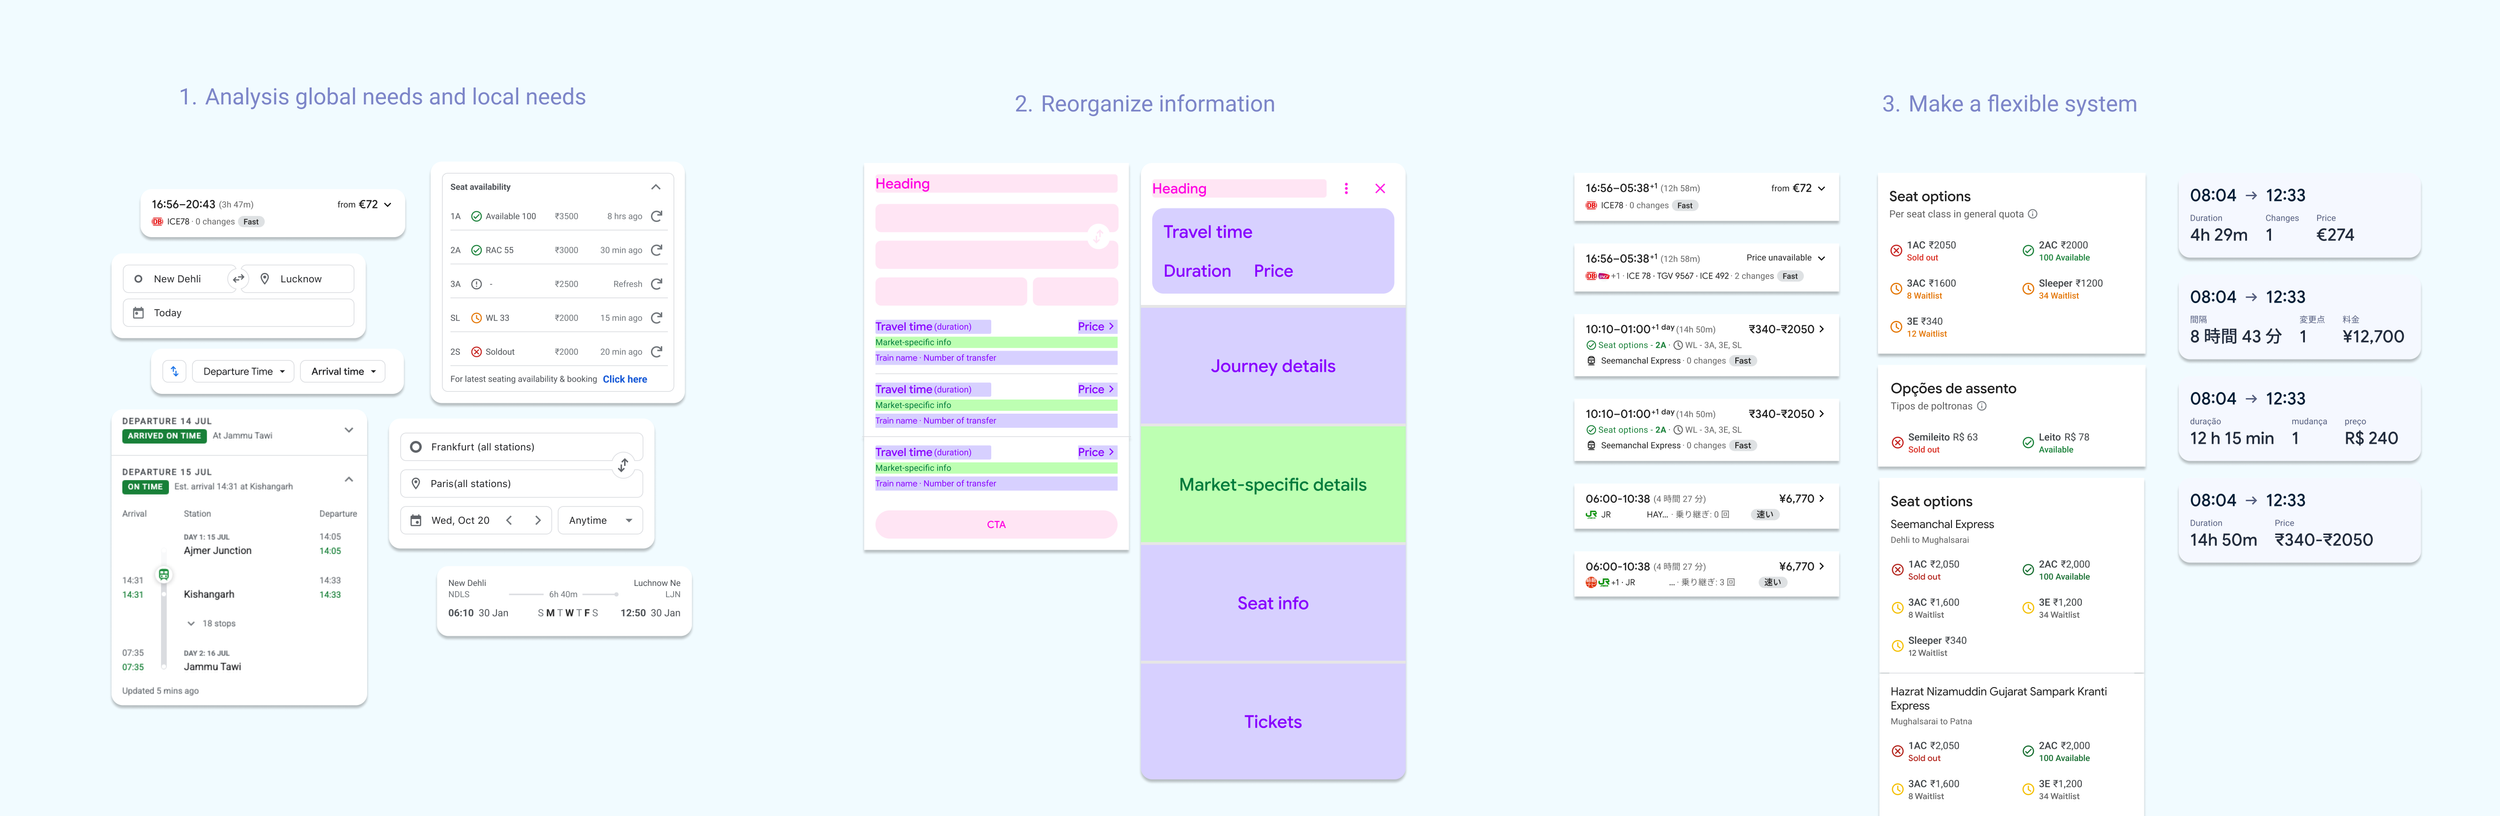Image resolution: width=2500 pixels, height=816 pixels.
Task: Click the Seat info block
Action: (x=1273, y=603)
